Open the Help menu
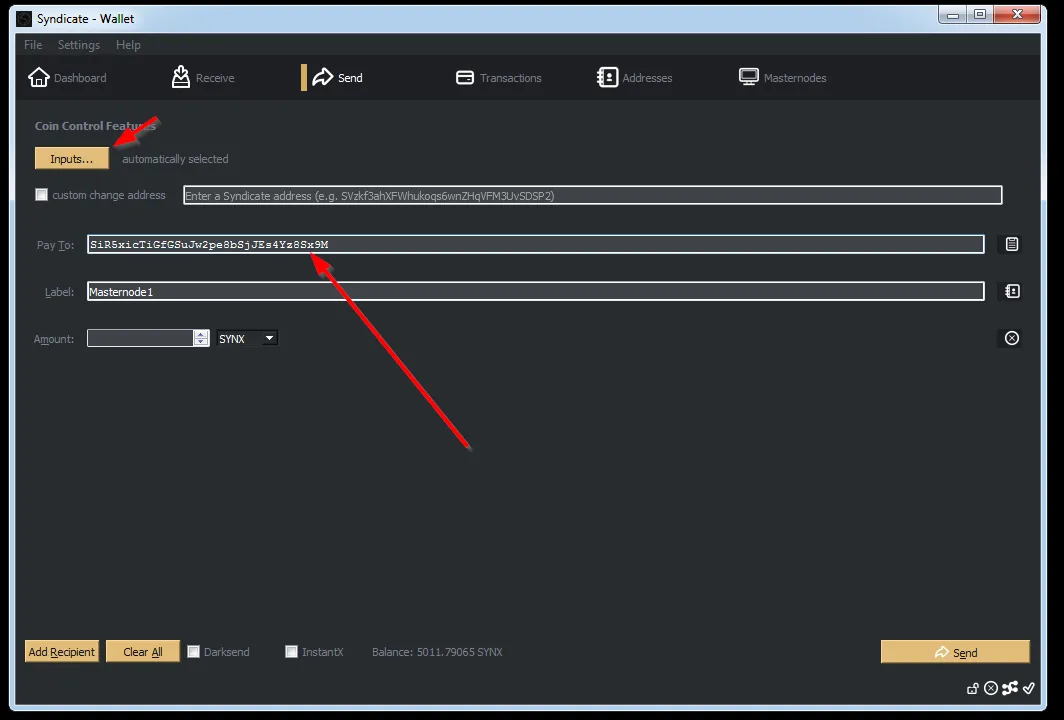Screen dimensions: 1064x720 click(x=128, y=45)
